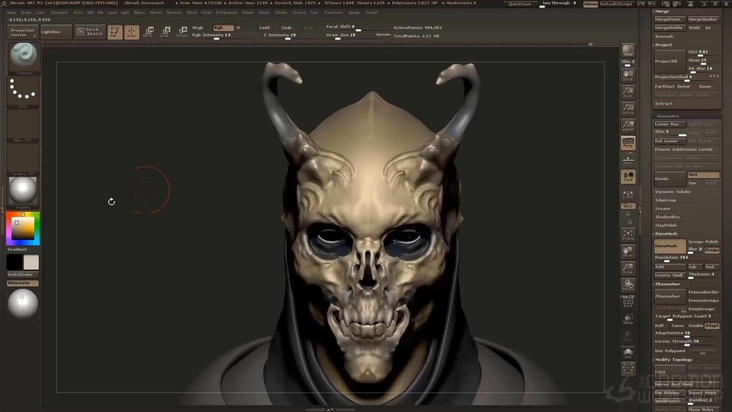Open the Zplugin menu
The image size is (732, 412).
[354, 13]
